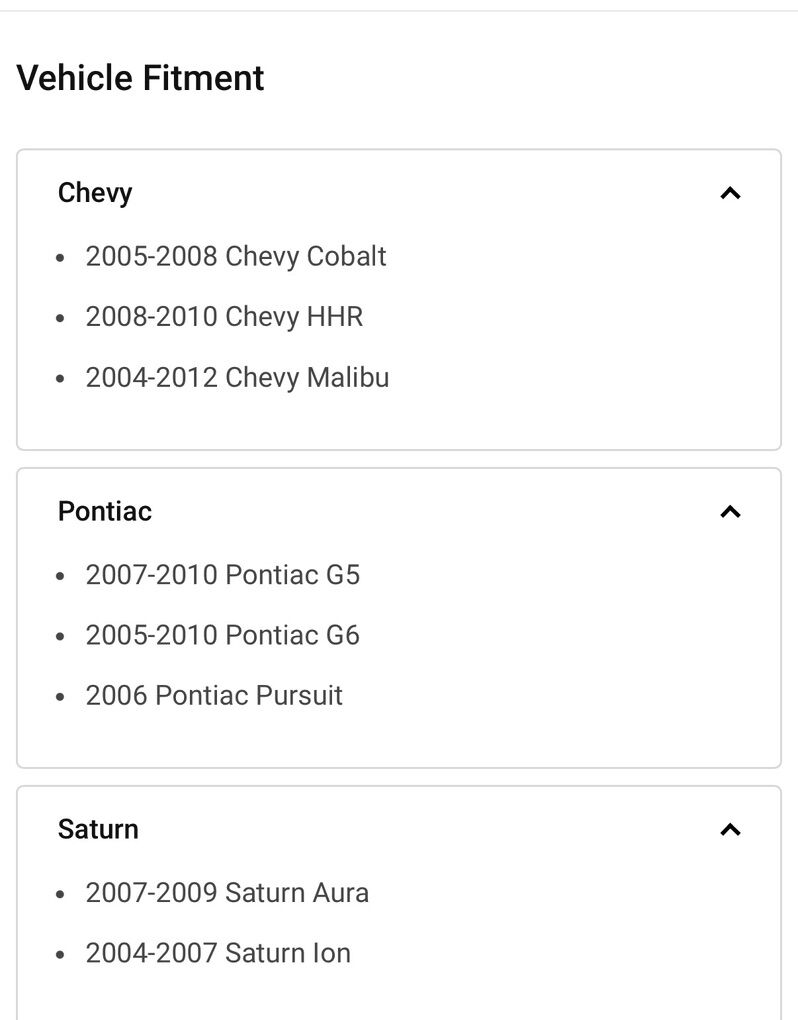Click the bullet beside Pontiac G6

pos(62,637)
